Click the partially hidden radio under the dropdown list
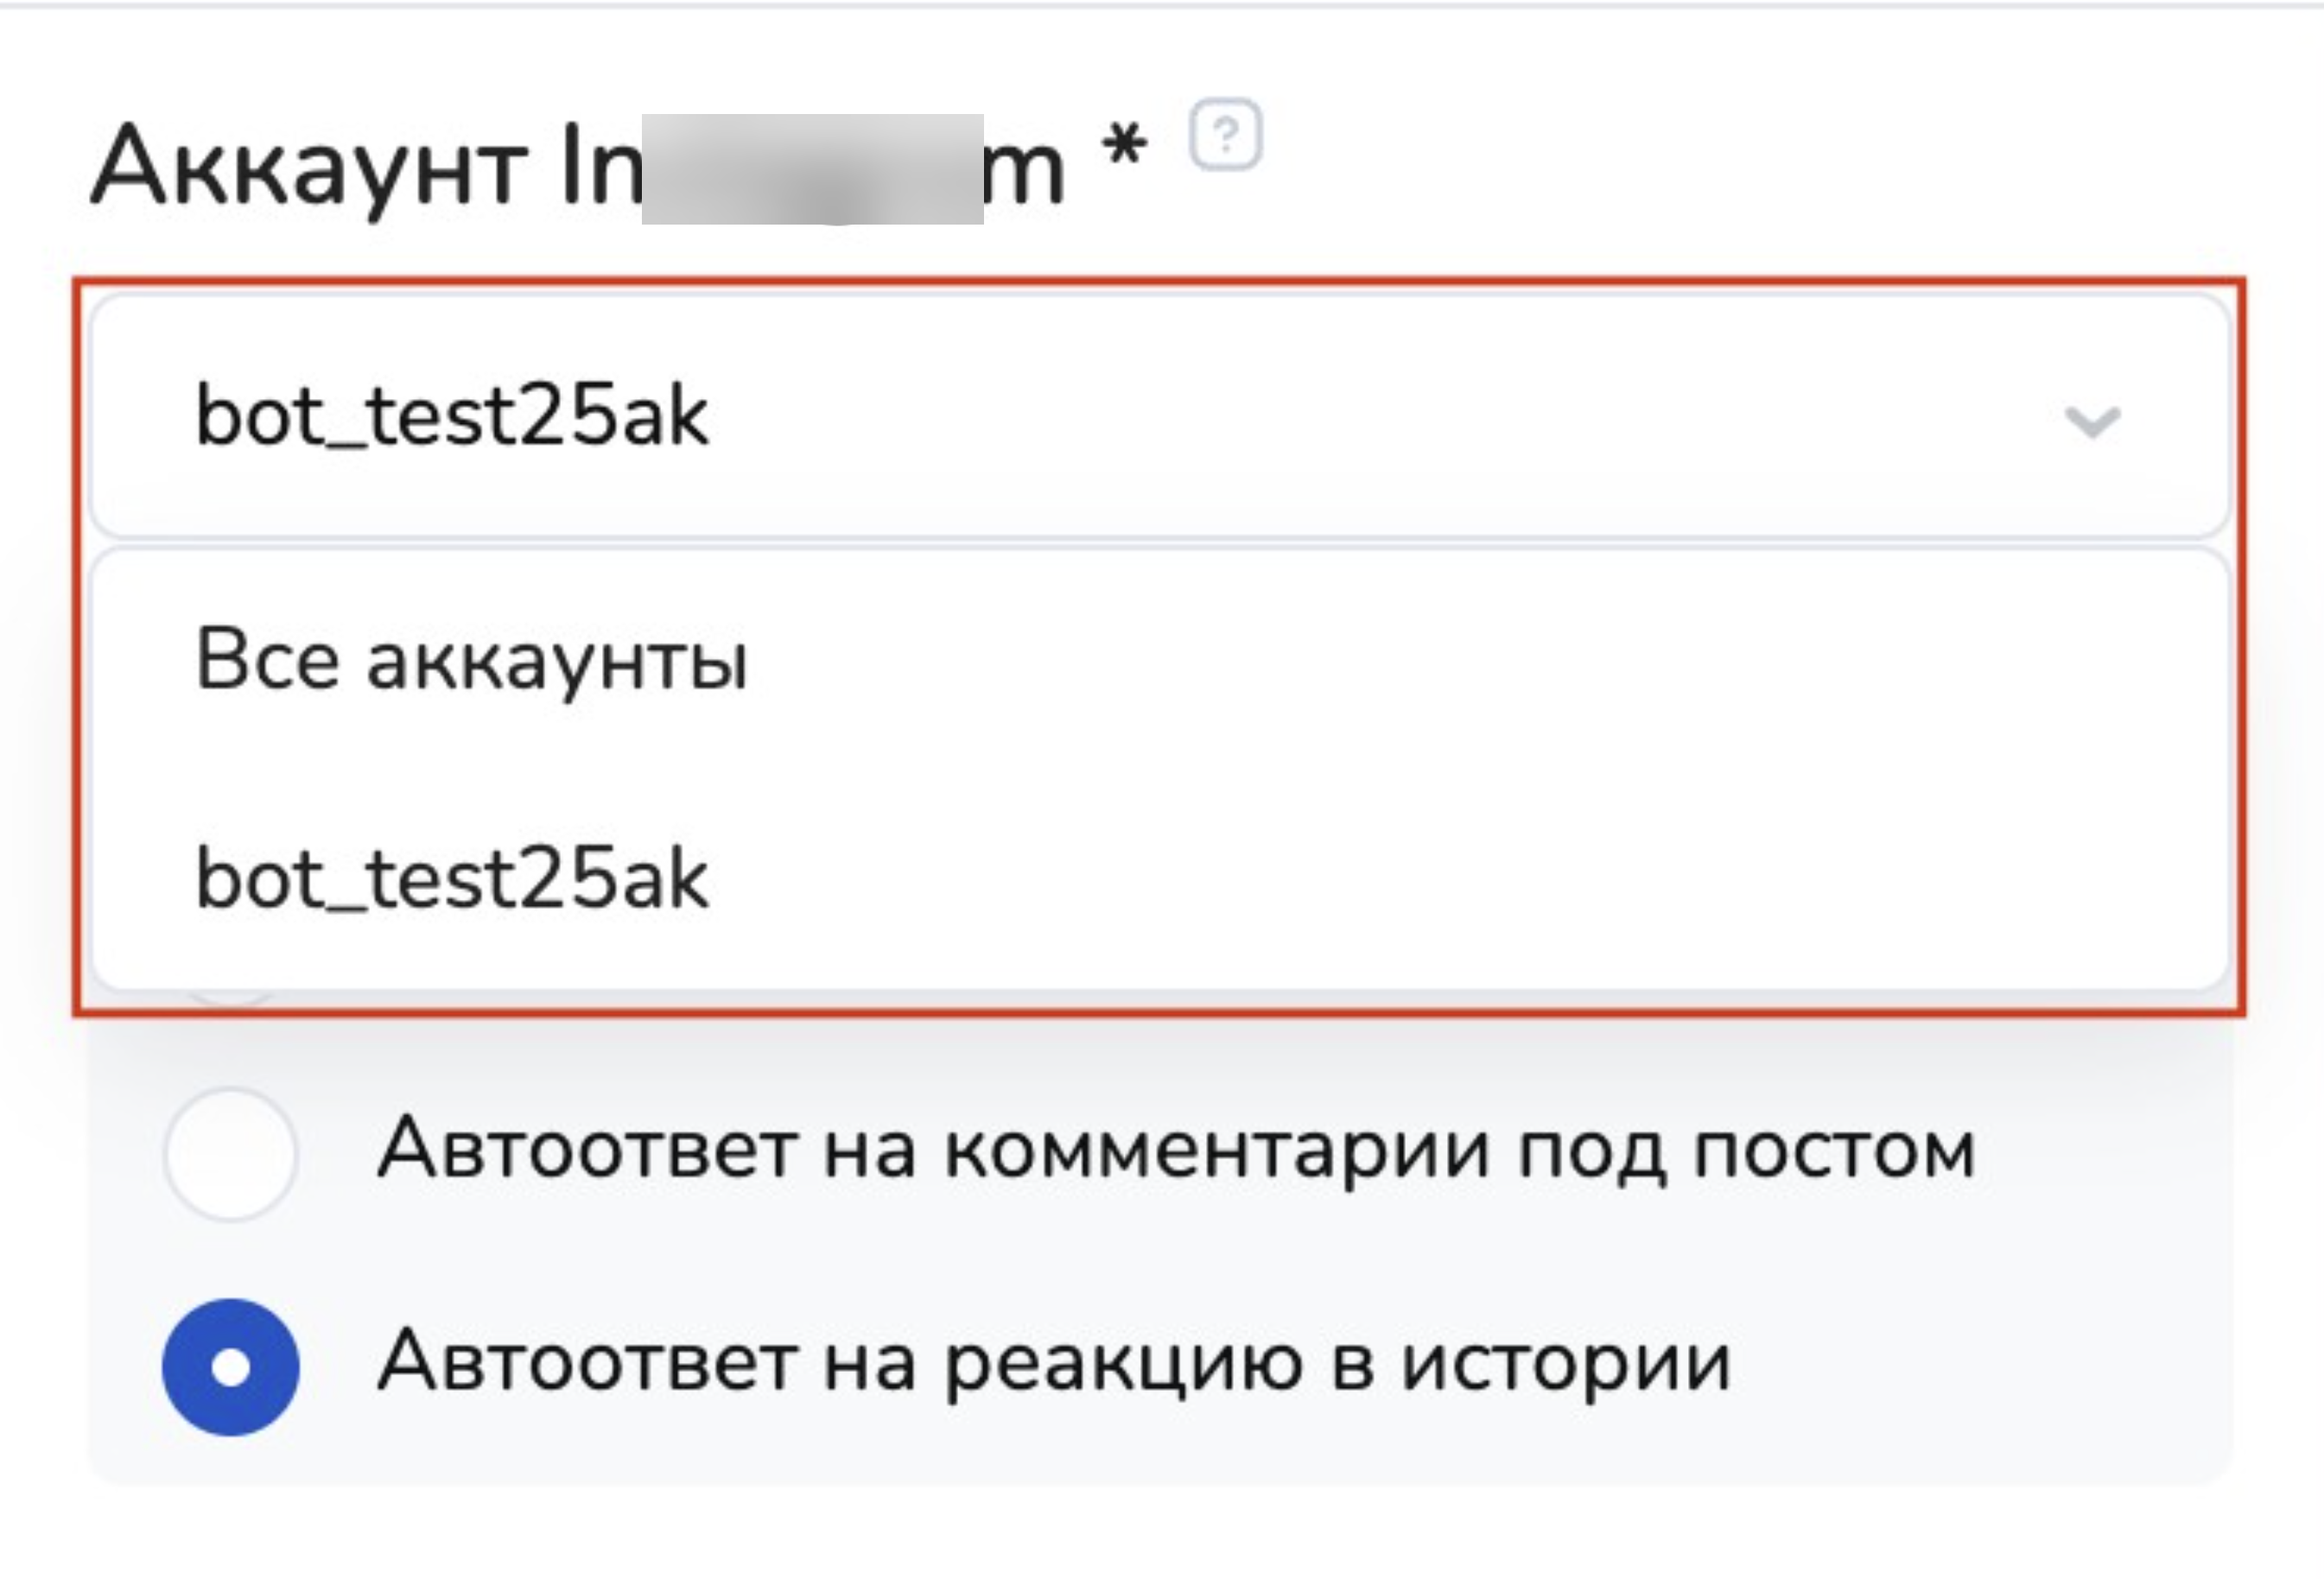The height and width of the screenshot is (1579, 2324). [231, 998]
